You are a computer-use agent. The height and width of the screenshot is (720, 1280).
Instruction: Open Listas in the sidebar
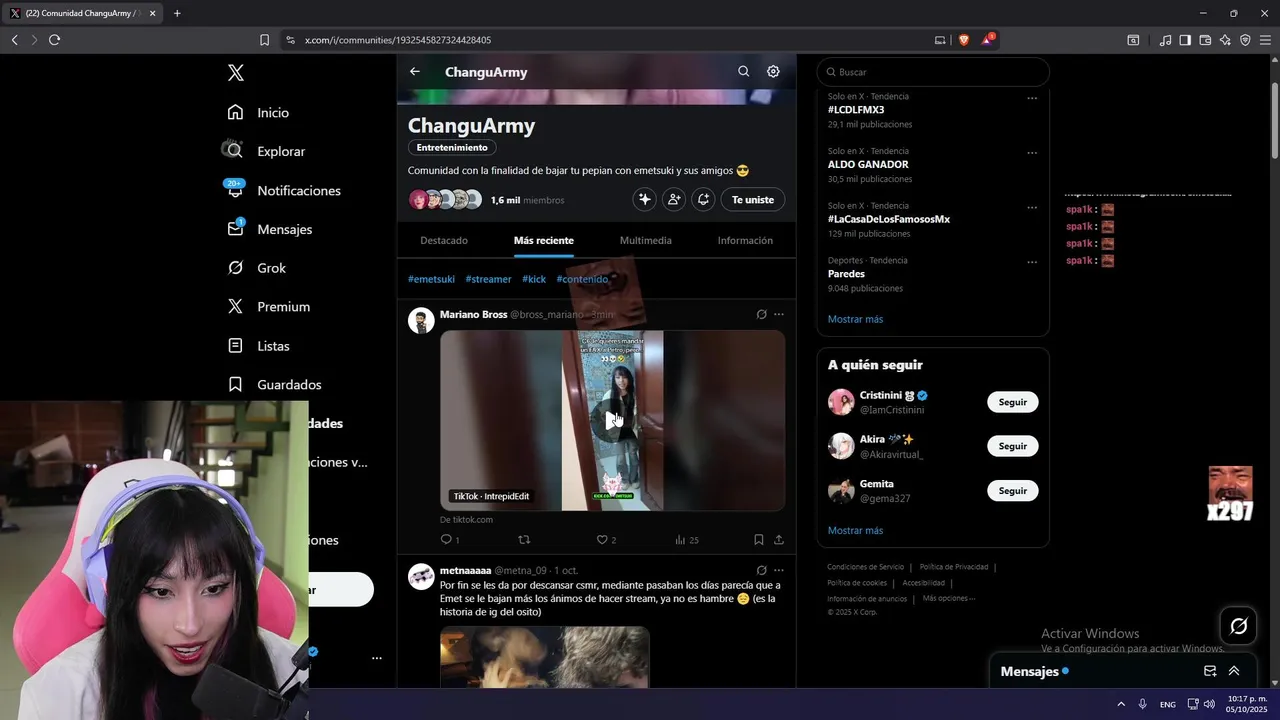pos(259,346)
